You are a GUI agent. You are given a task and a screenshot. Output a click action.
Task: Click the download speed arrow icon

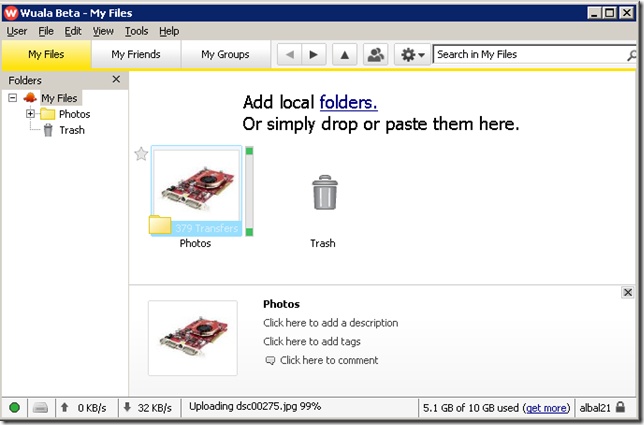click(127, 407)
